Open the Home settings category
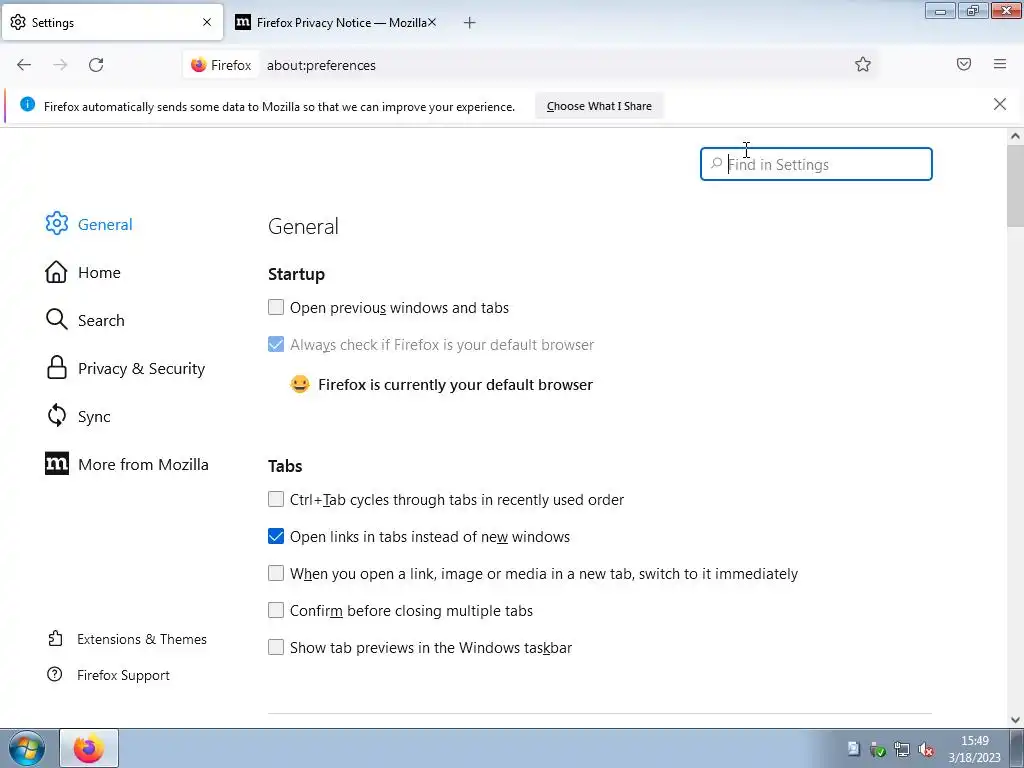The width and height of the screenshot is (1024, 768). tap(99, 272)
